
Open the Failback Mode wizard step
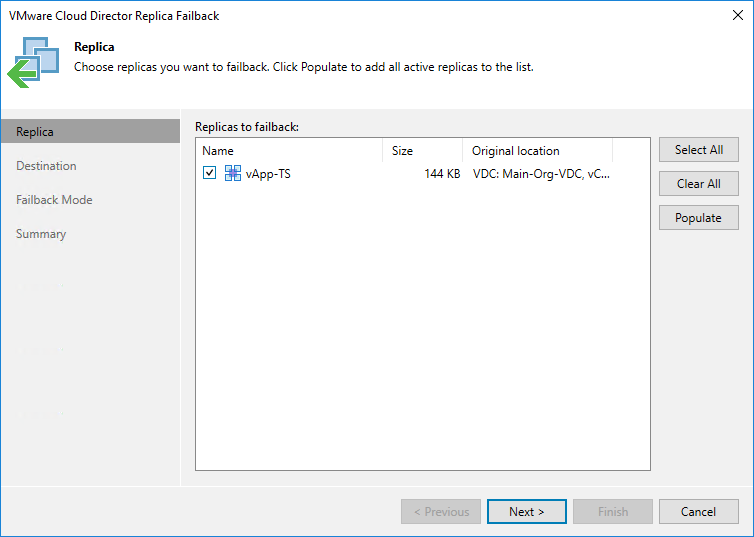54,200
